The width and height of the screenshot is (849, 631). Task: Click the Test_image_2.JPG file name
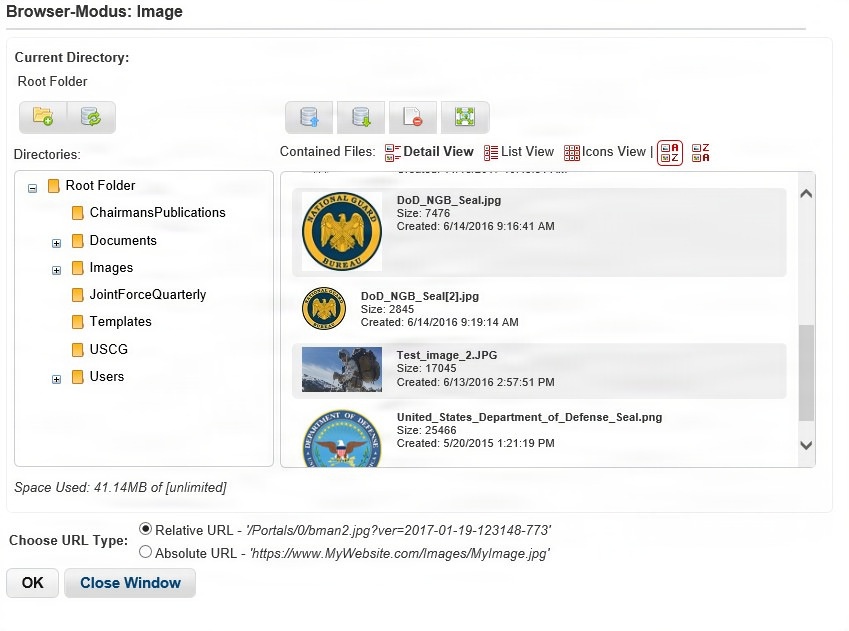click(x=447, y=355)
